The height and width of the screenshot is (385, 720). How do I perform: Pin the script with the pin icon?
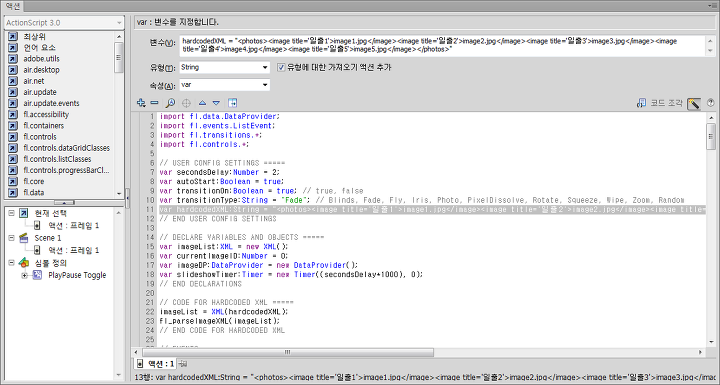click(x=183, y=364)
